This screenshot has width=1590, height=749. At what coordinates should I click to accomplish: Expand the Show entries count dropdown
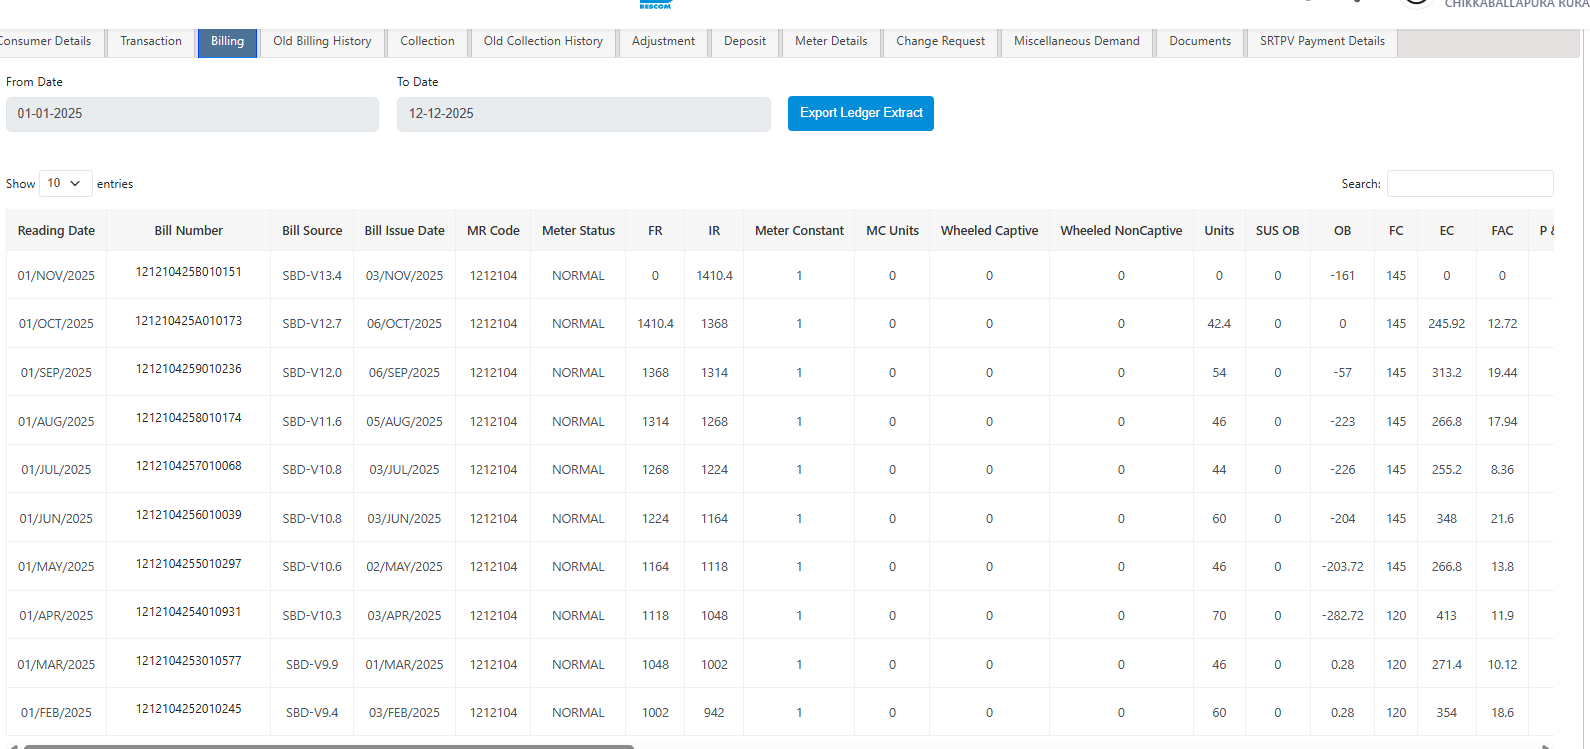[x=65, y=183]
